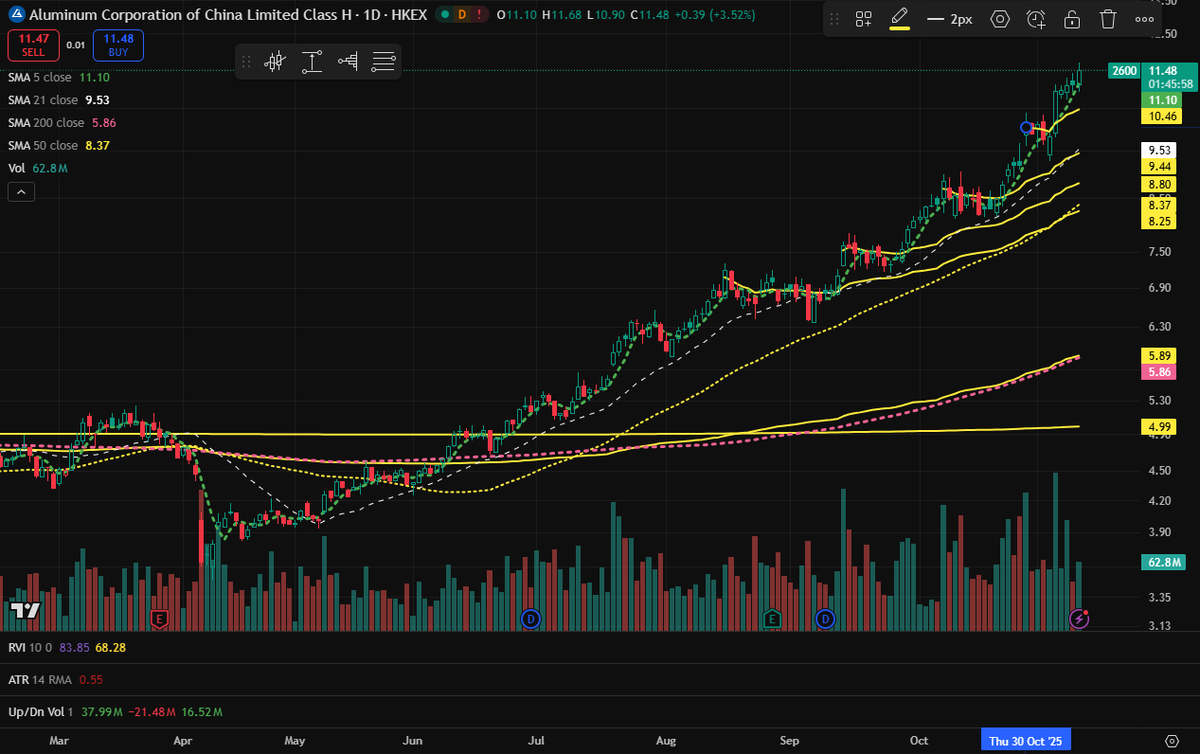Open the three-dots more options menu
Screen dimensions: 1200x754
point(1144,19)
